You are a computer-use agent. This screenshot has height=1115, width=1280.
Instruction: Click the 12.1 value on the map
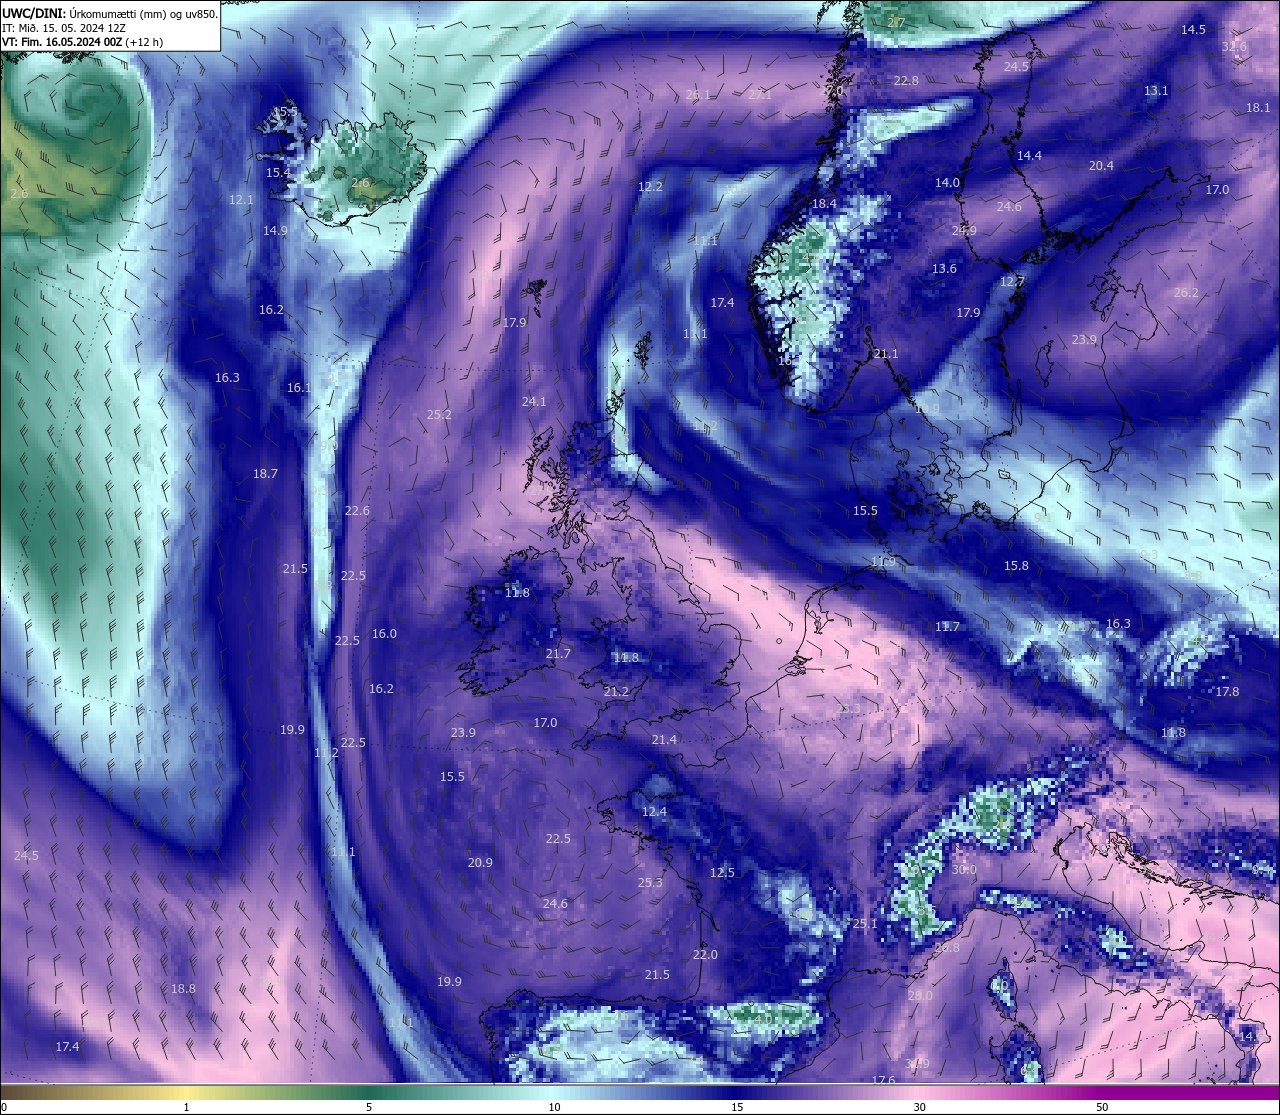[x=241, y=200]
